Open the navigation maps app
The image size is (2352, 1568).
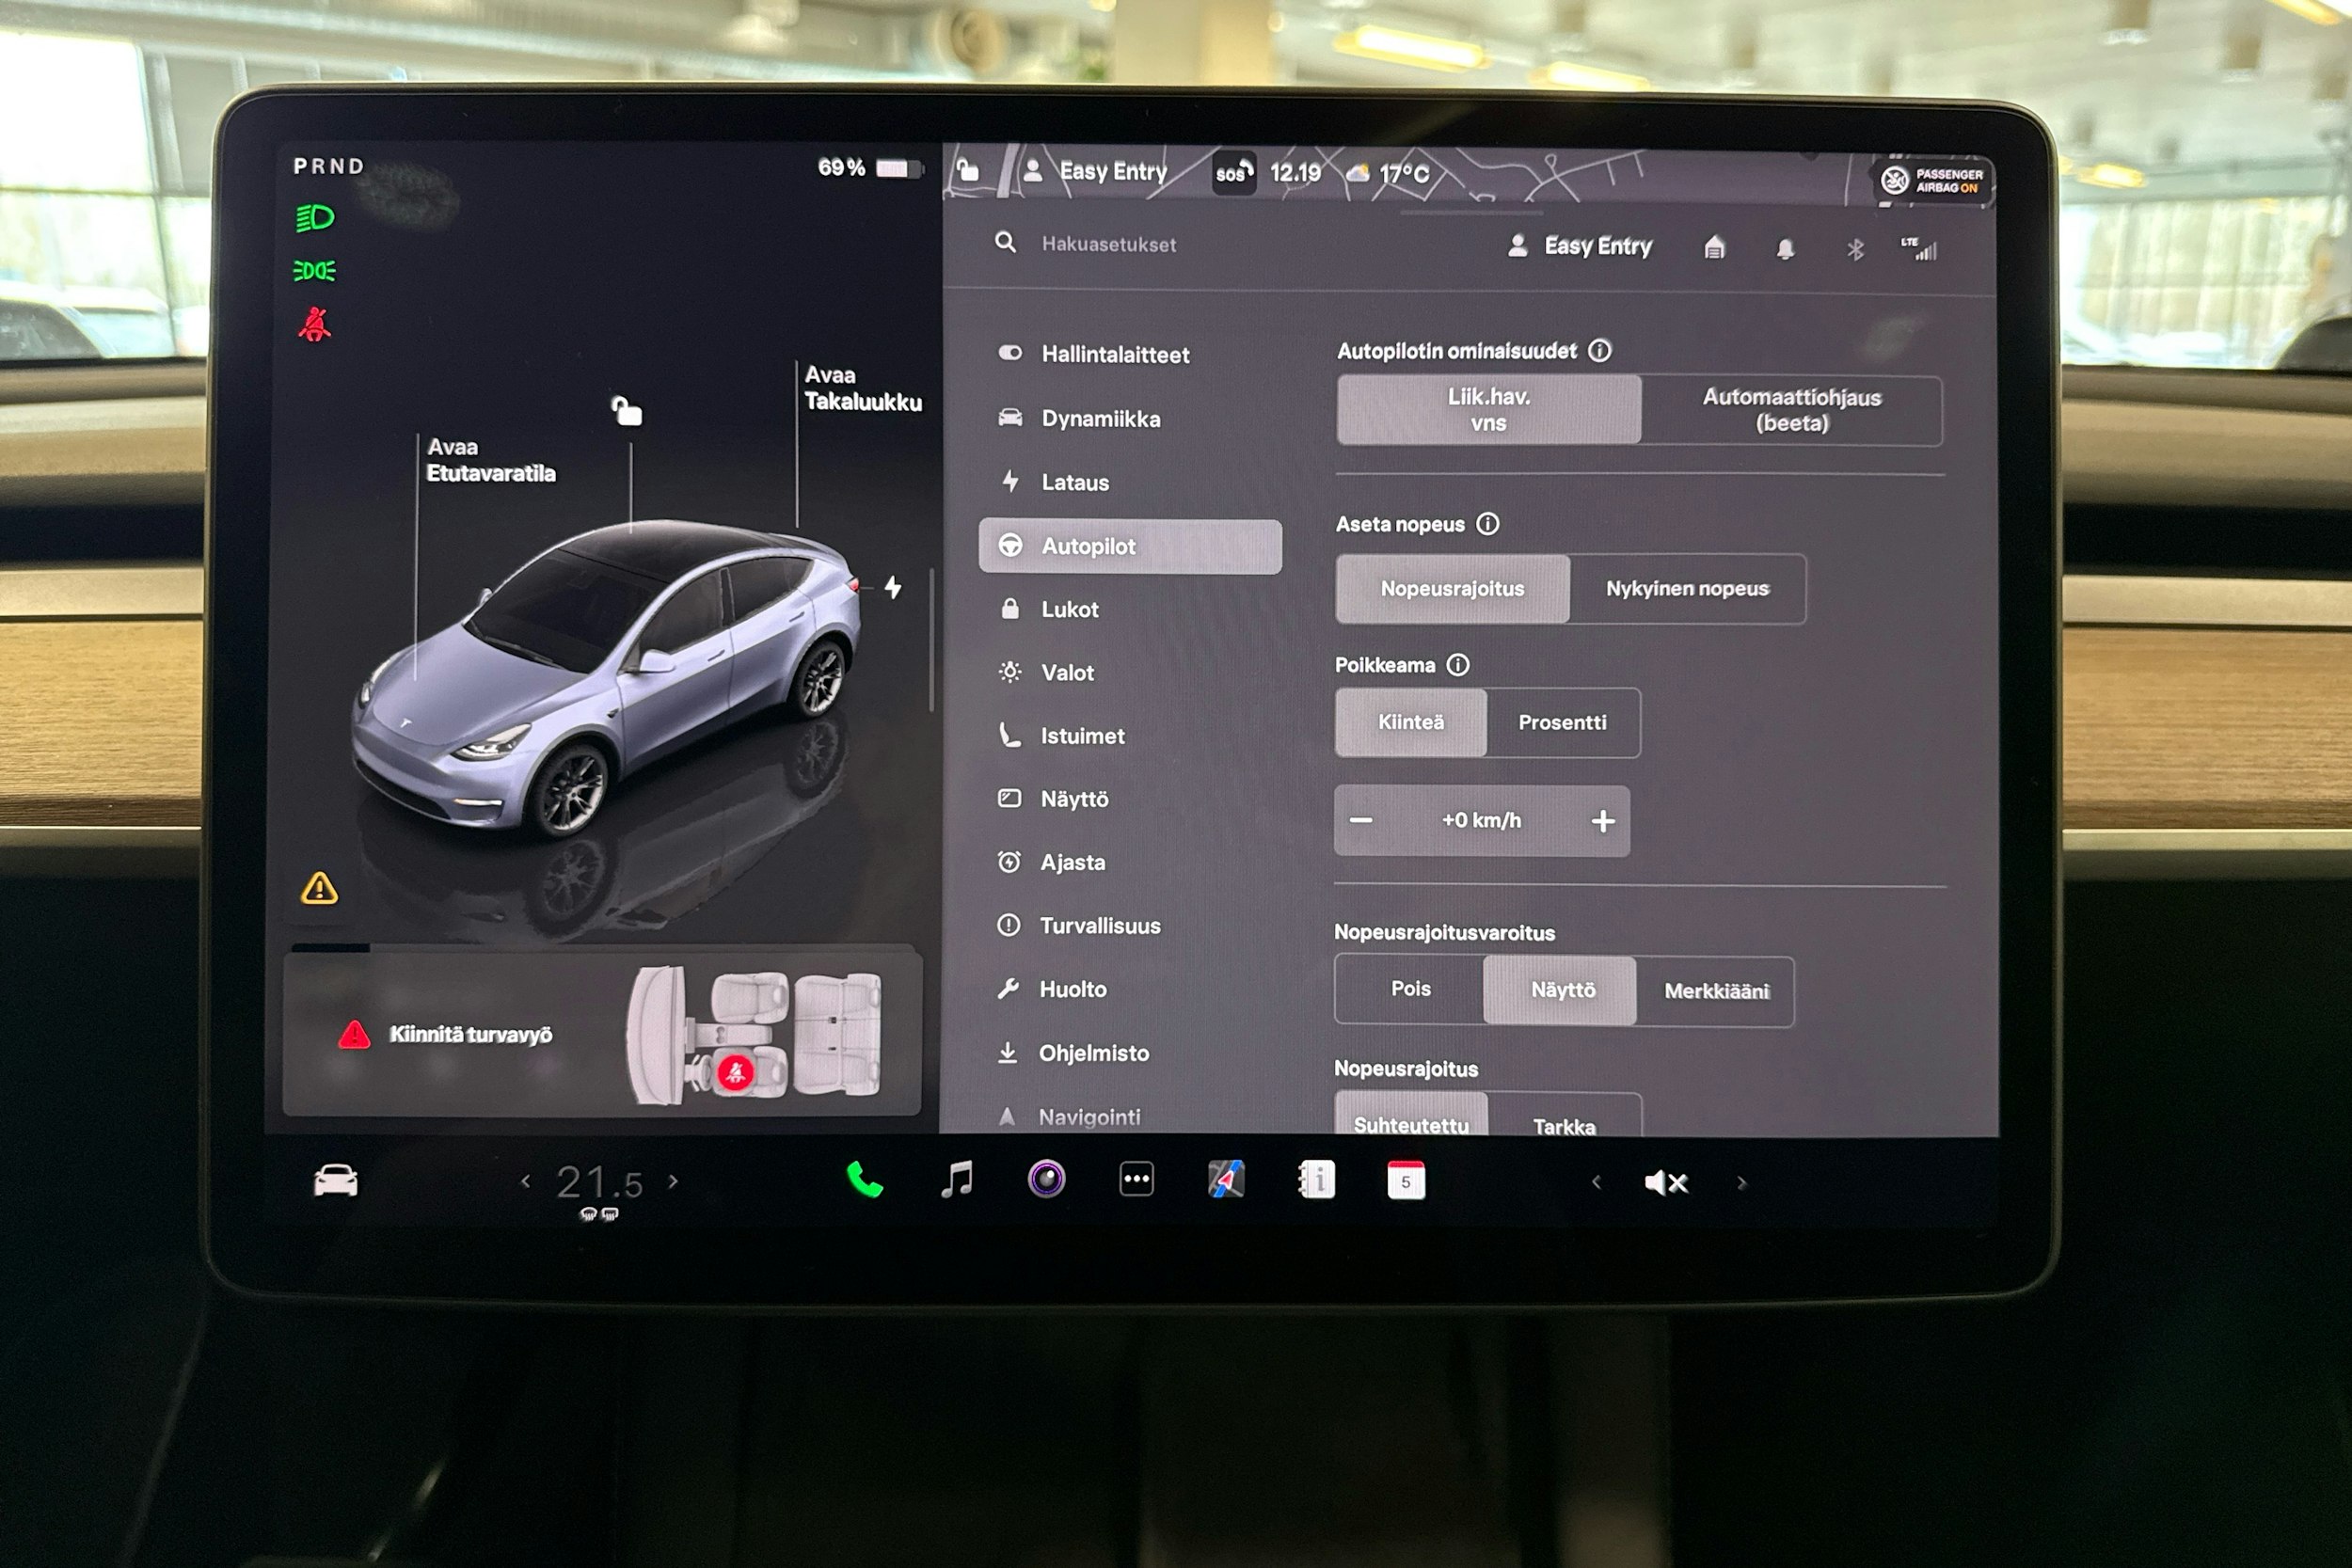1226,1180
